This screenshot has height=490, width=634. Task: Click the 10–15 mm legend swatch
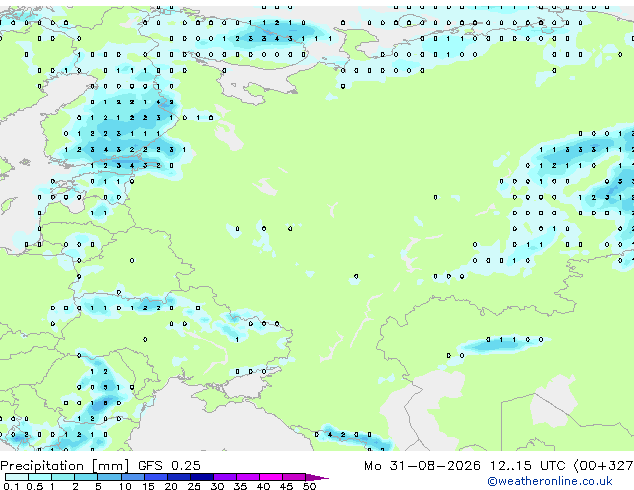(x=133, y=477)
